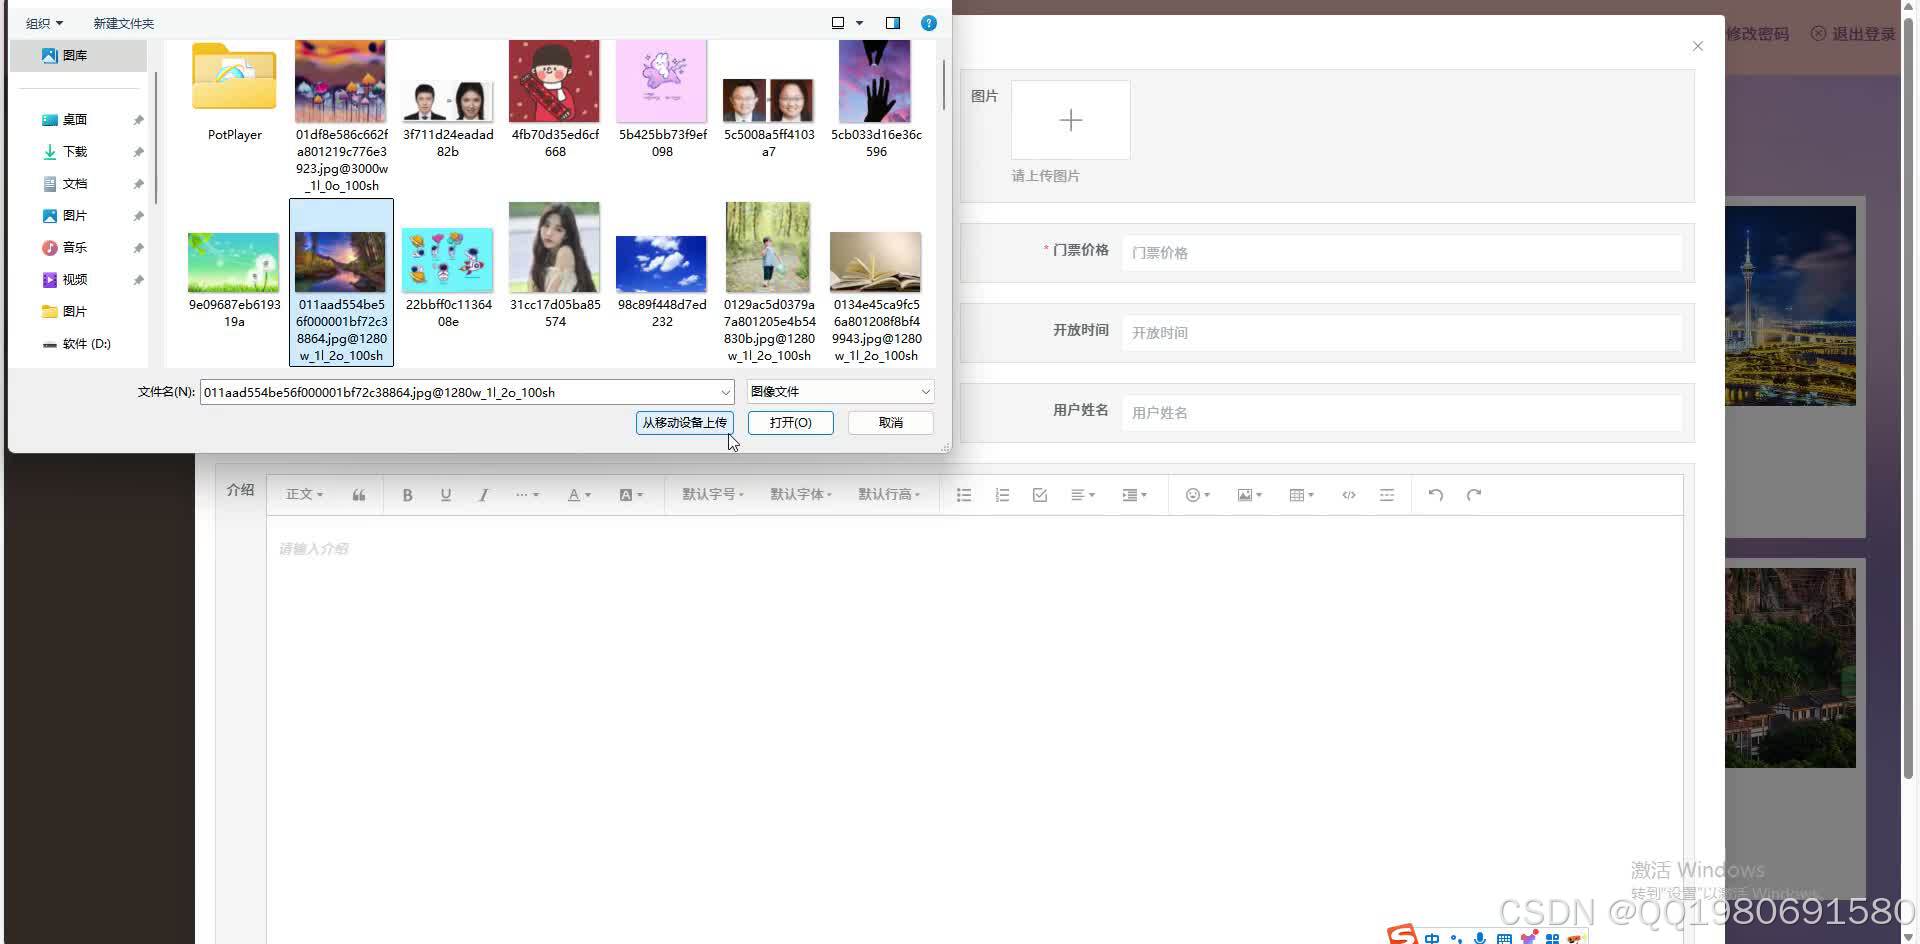Select the numbered list option
Screen dimensions: 1920x944
point(1002,494)
